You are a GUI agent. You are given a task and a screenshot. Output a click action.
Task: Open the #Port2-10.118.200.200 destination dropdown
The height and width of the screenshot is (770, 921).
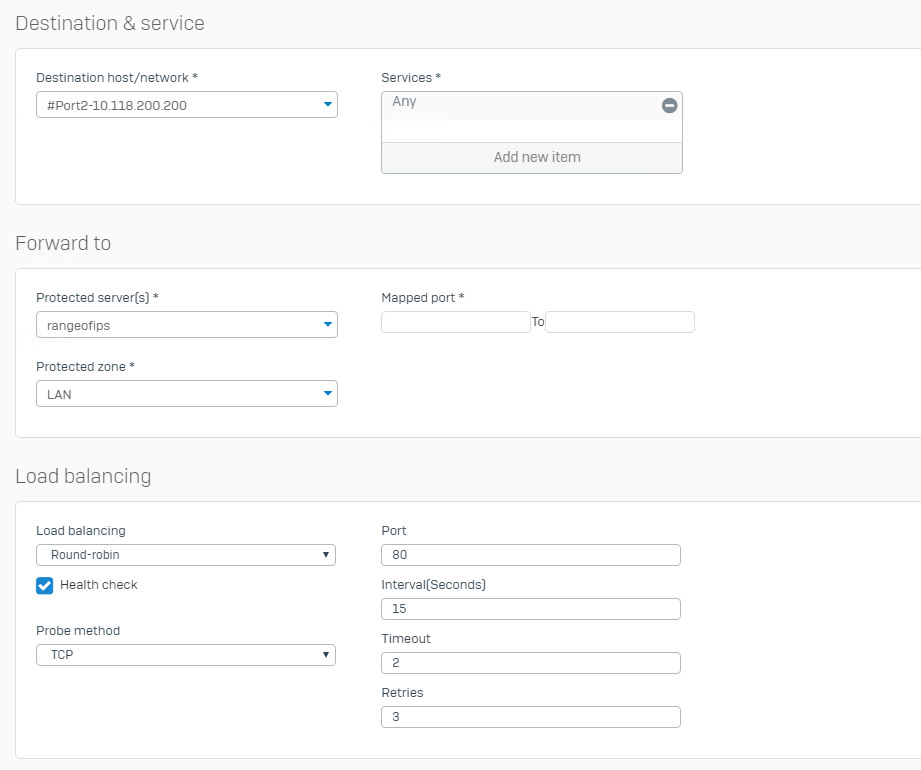tap(180, 105)
